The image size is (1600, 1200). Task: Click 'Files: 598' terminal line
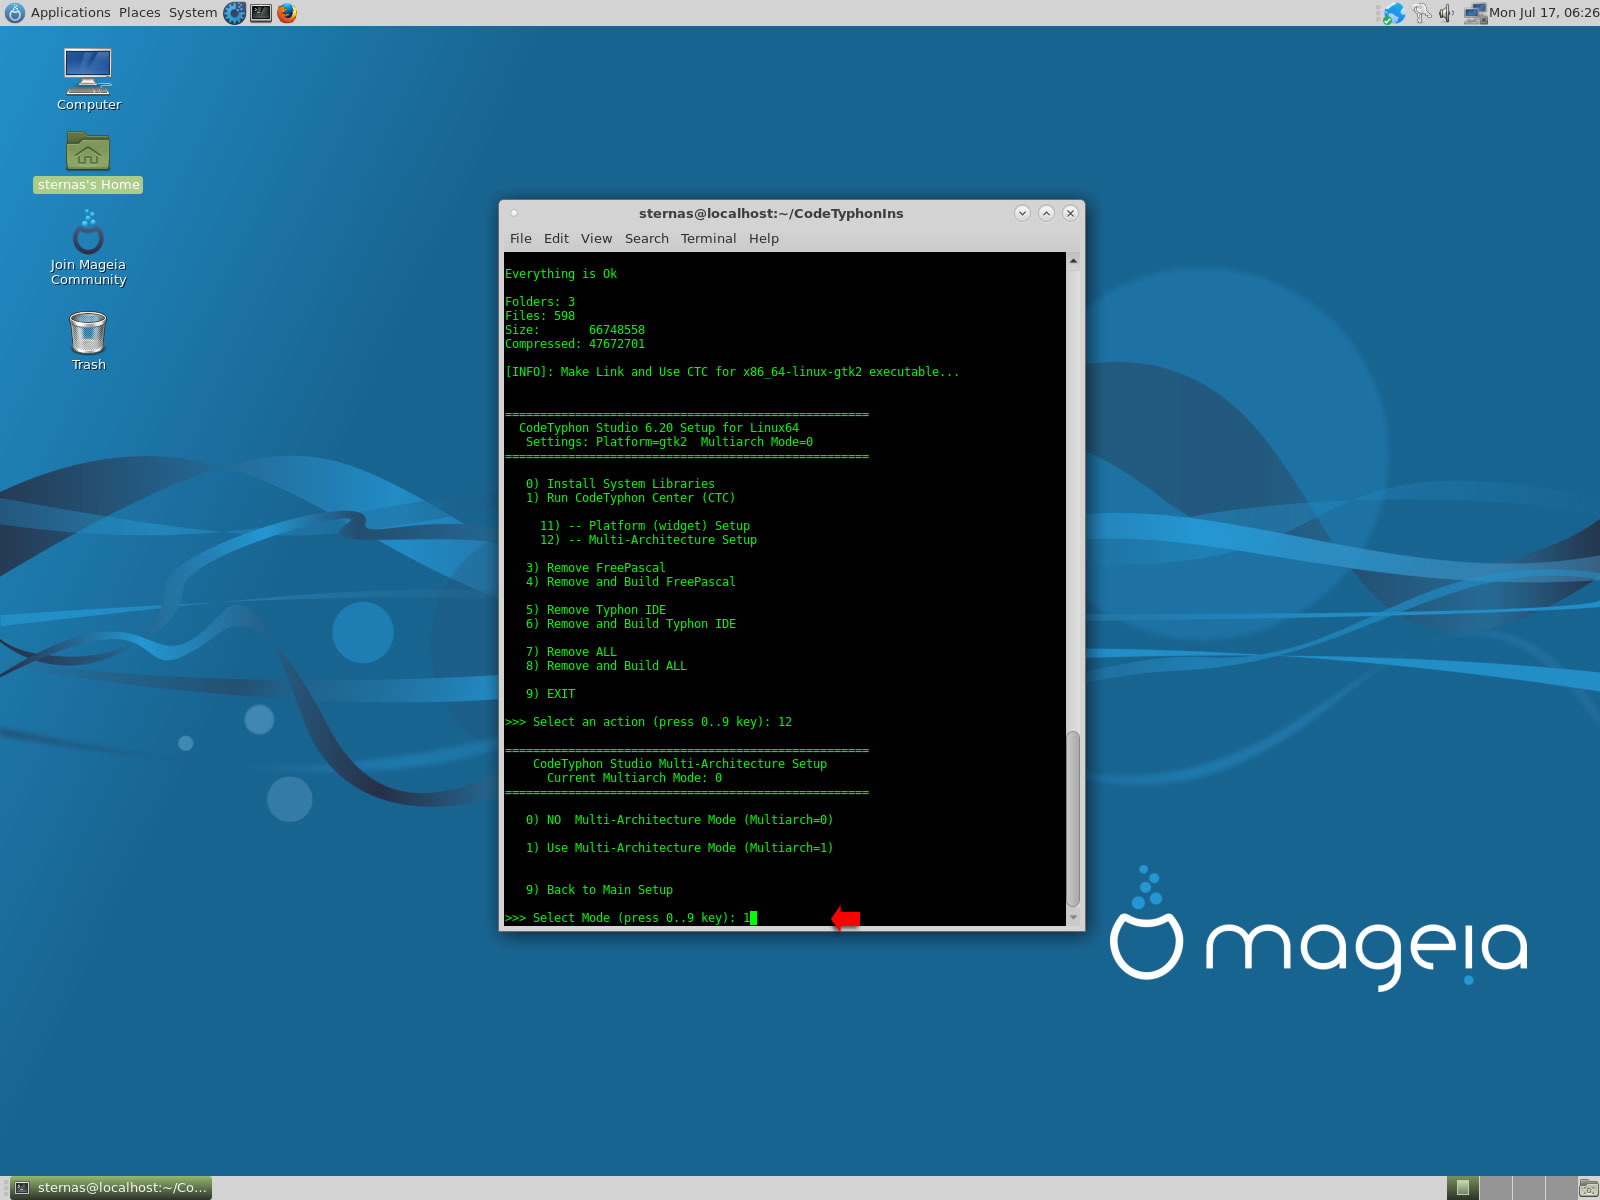point(540,316)
